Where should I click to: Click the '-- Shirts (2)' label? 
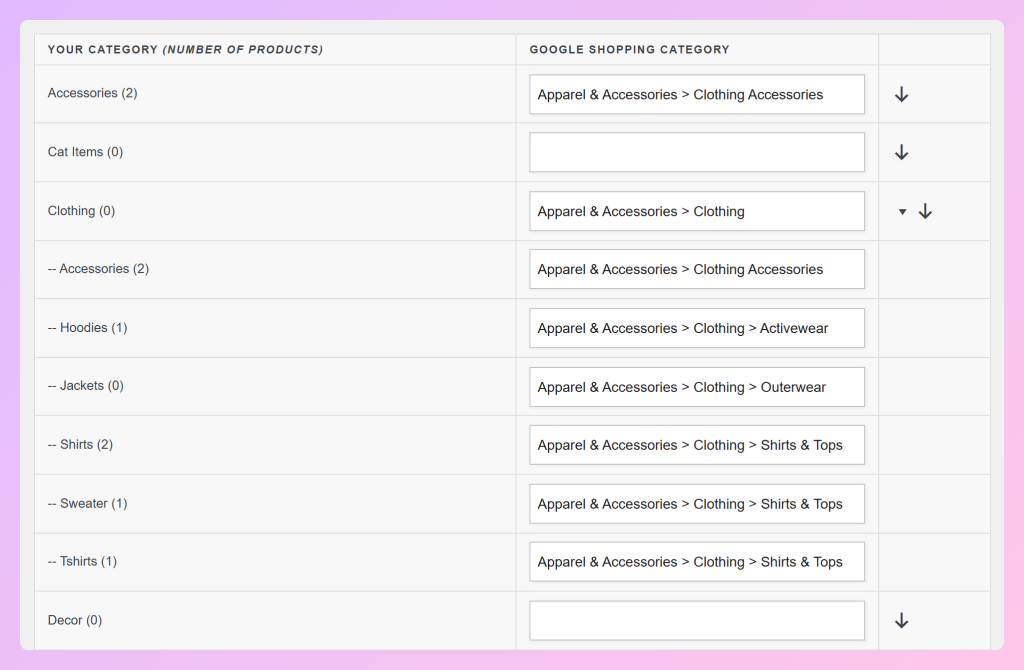[x=80, y=445]
